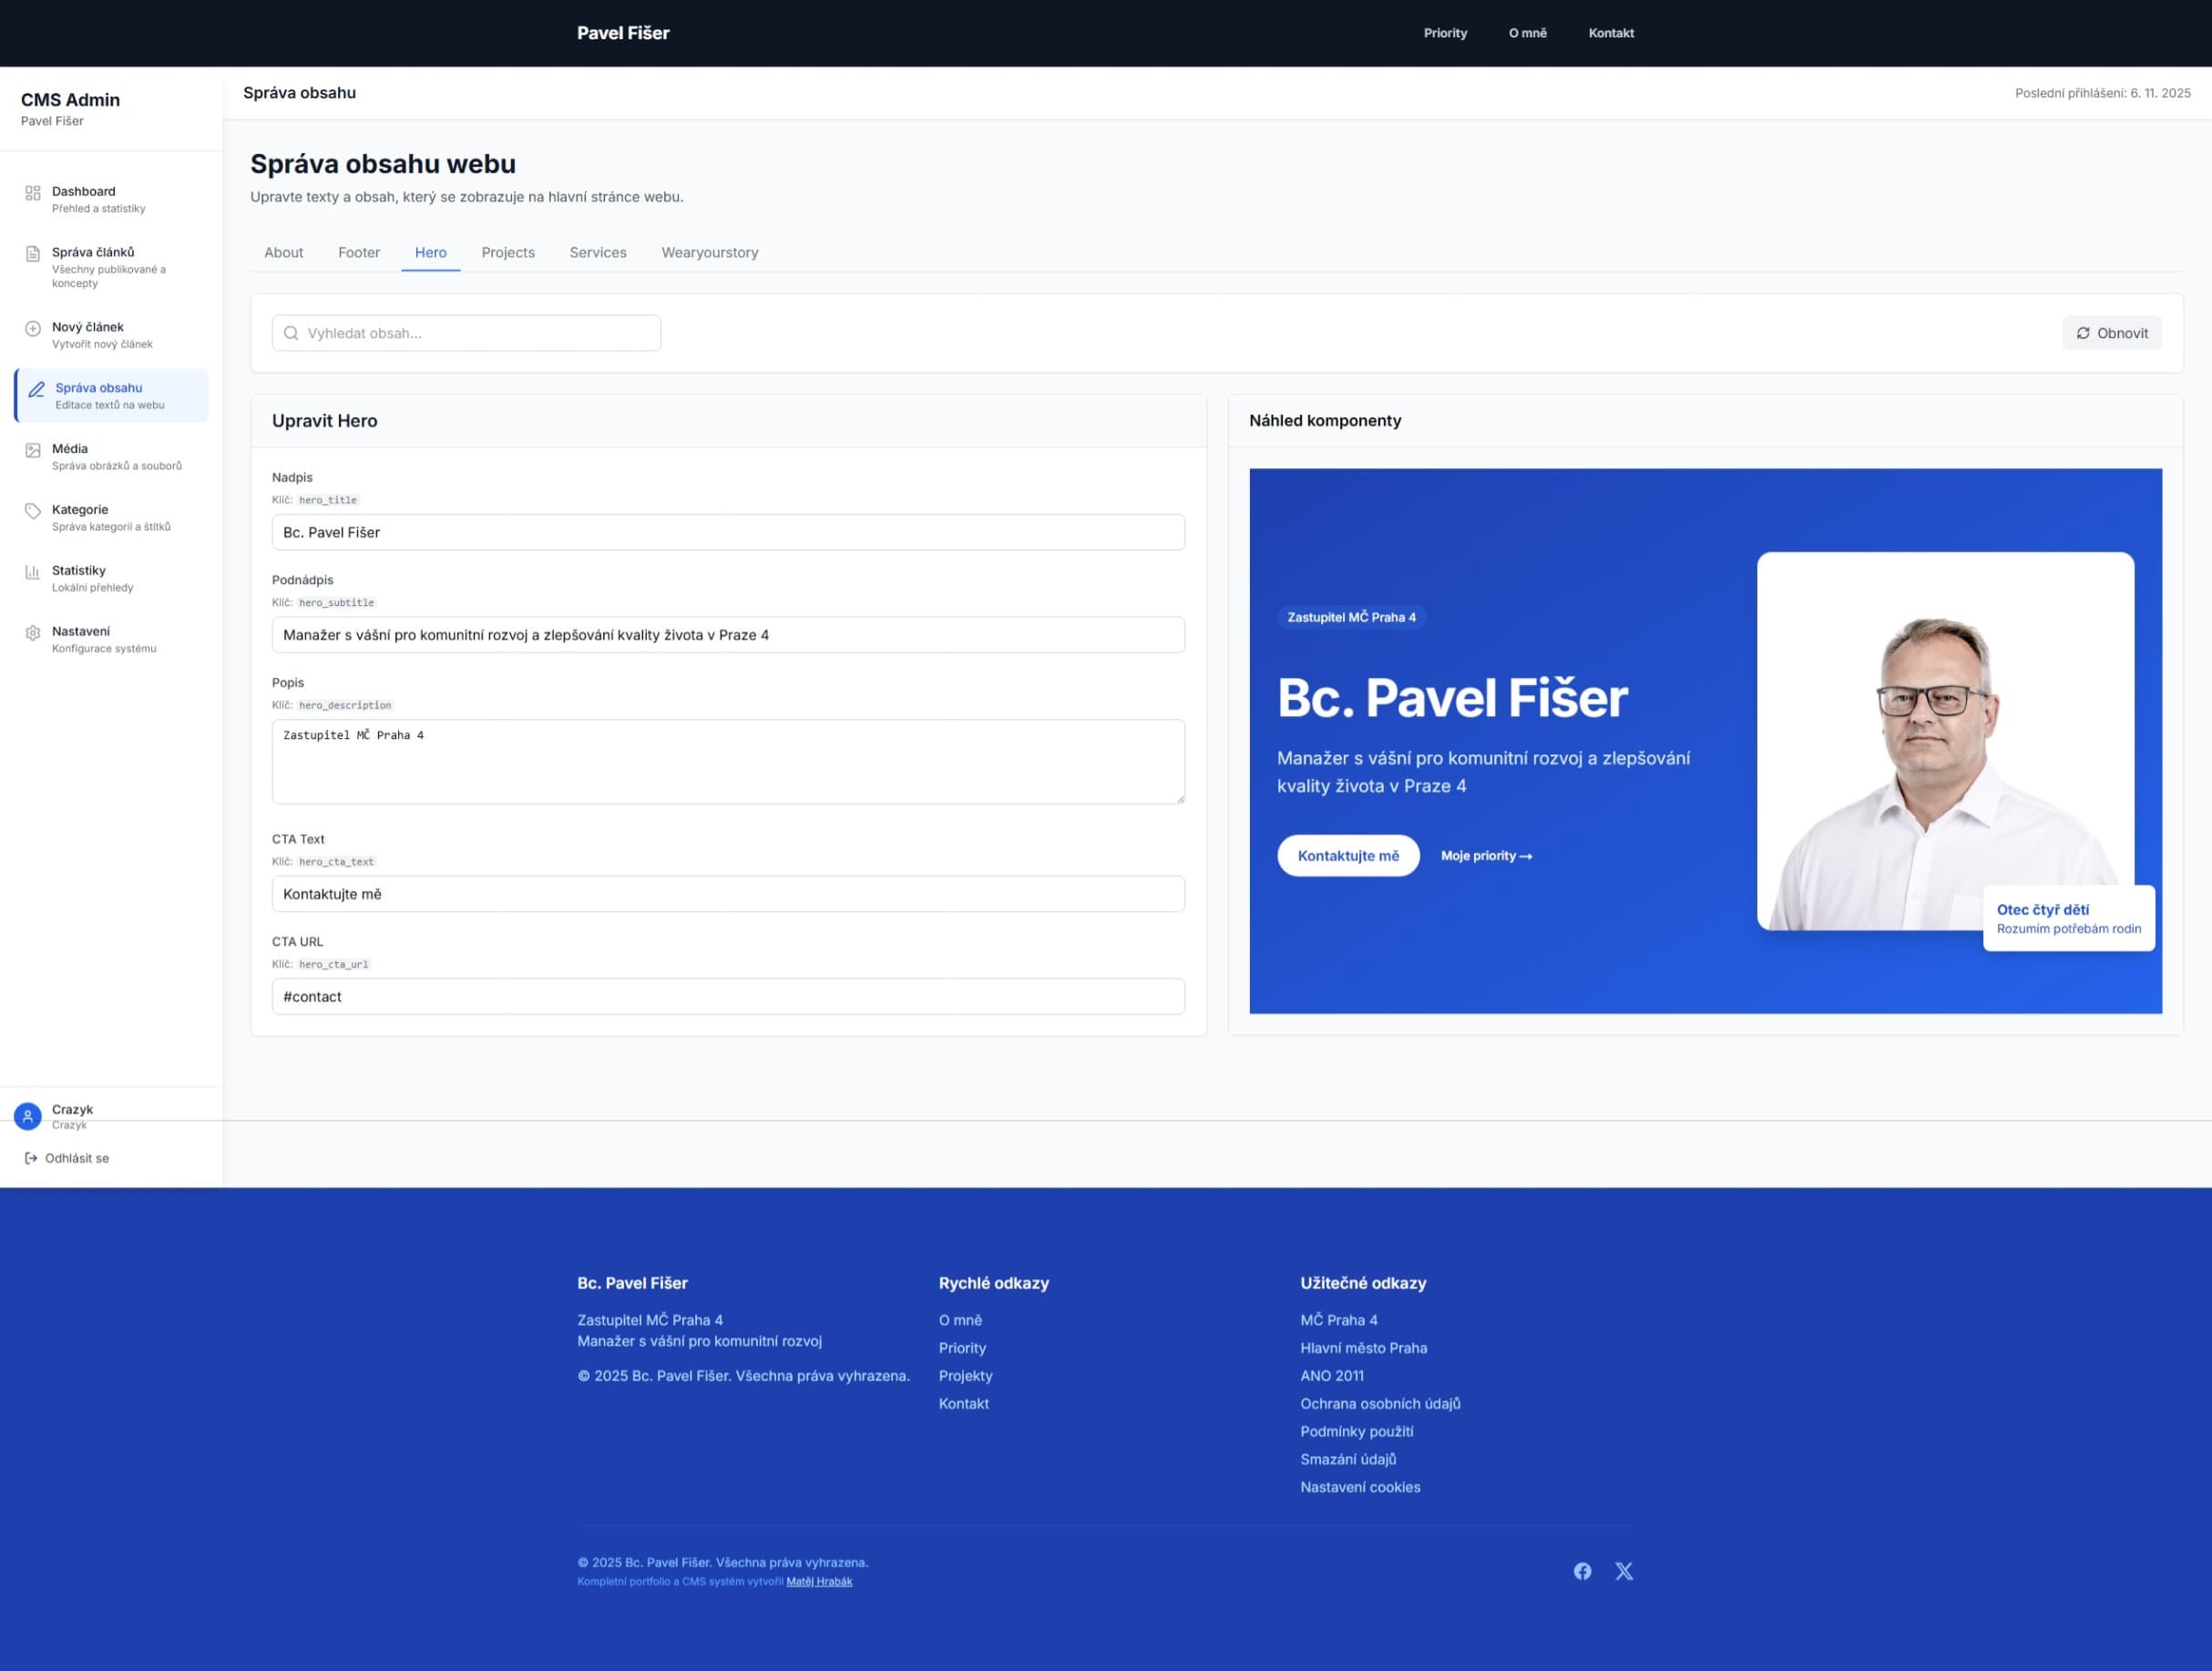2212x1671 pixels.
Task: Click Odhlásit se to log out
Action: [67, 1158]
